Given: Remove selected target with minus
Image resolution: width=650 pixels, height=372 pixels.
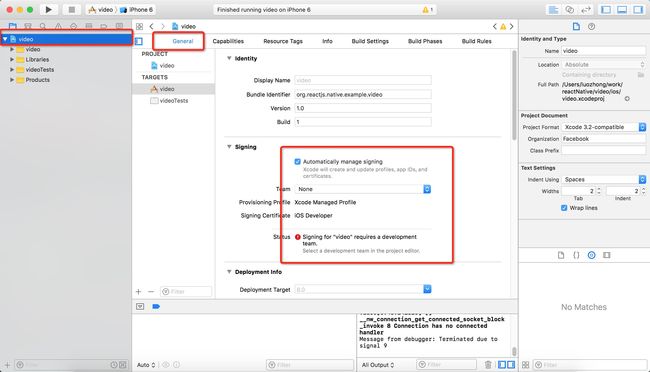Looking at the screenshot, I should (x=151, y=292).
